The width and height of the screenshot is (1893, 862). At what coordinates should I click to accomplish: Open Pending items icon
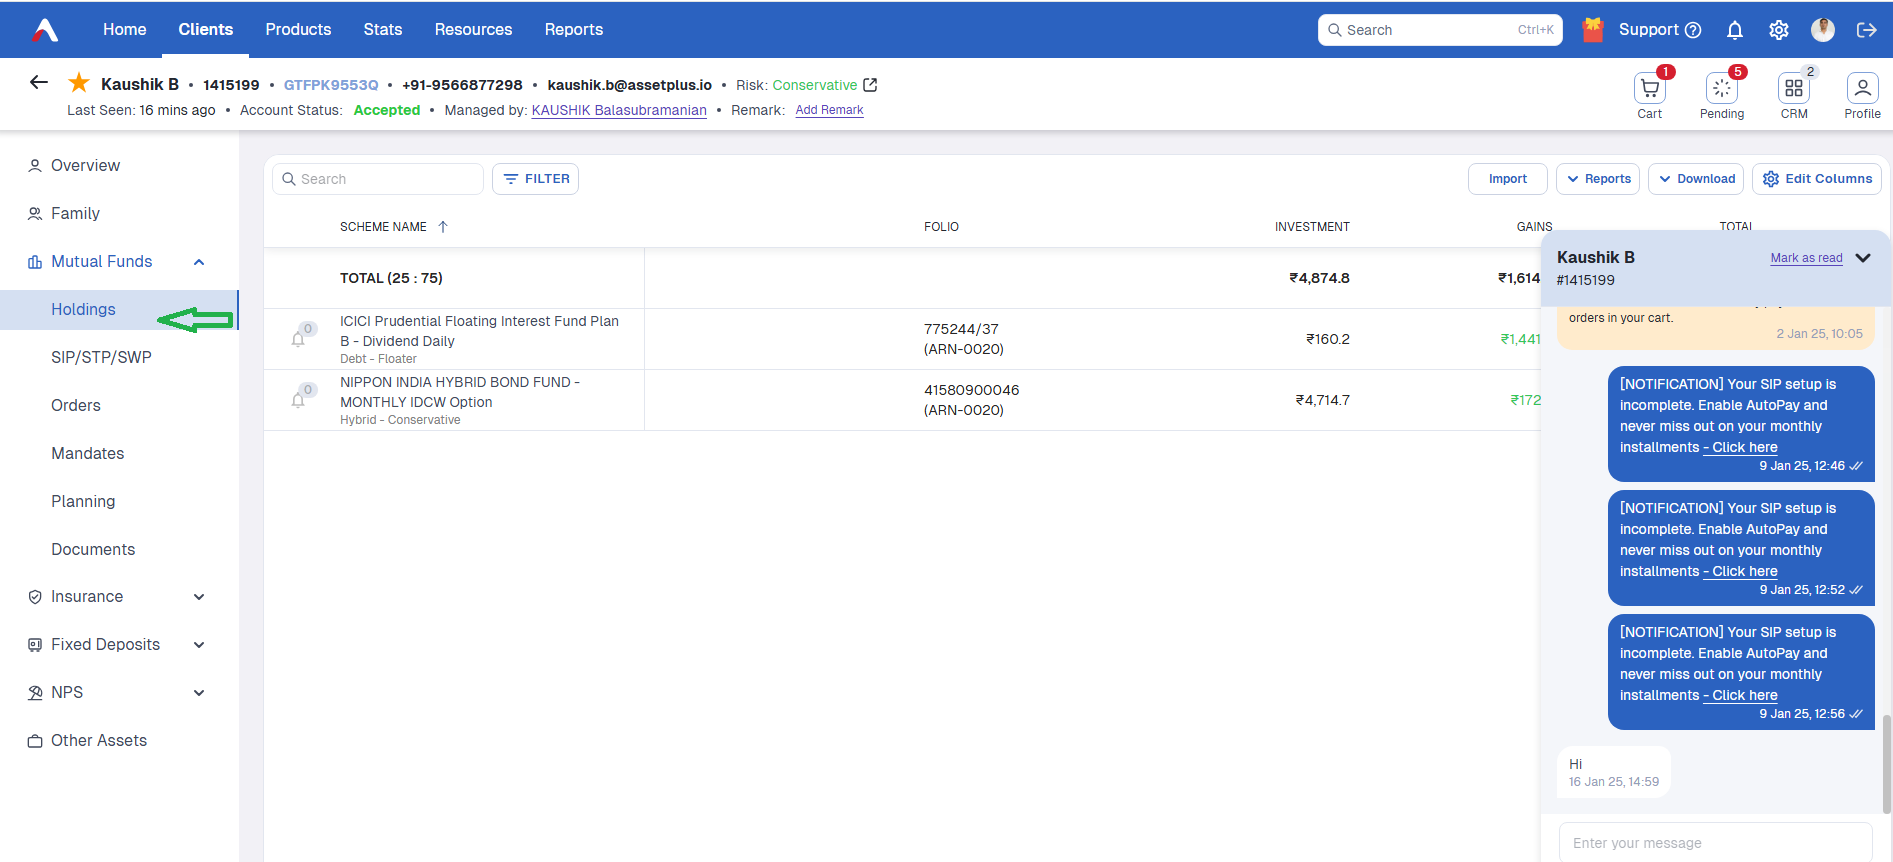tap(1722, 89)
